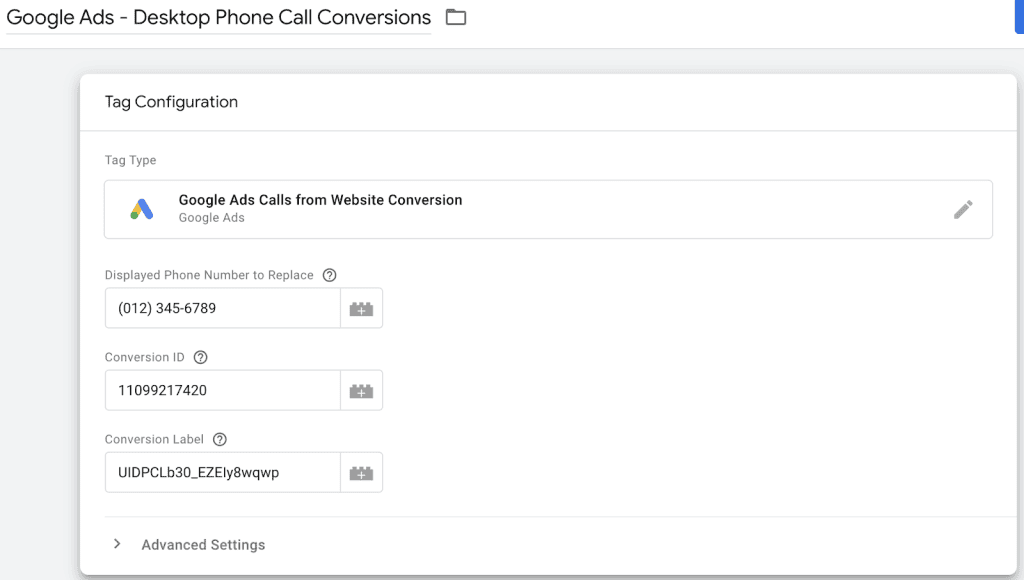Image resolution: width=1024 pixels, height=580 pixels.
Task: Open variable picker for Conversion ID
Action: tap(363, 390)
